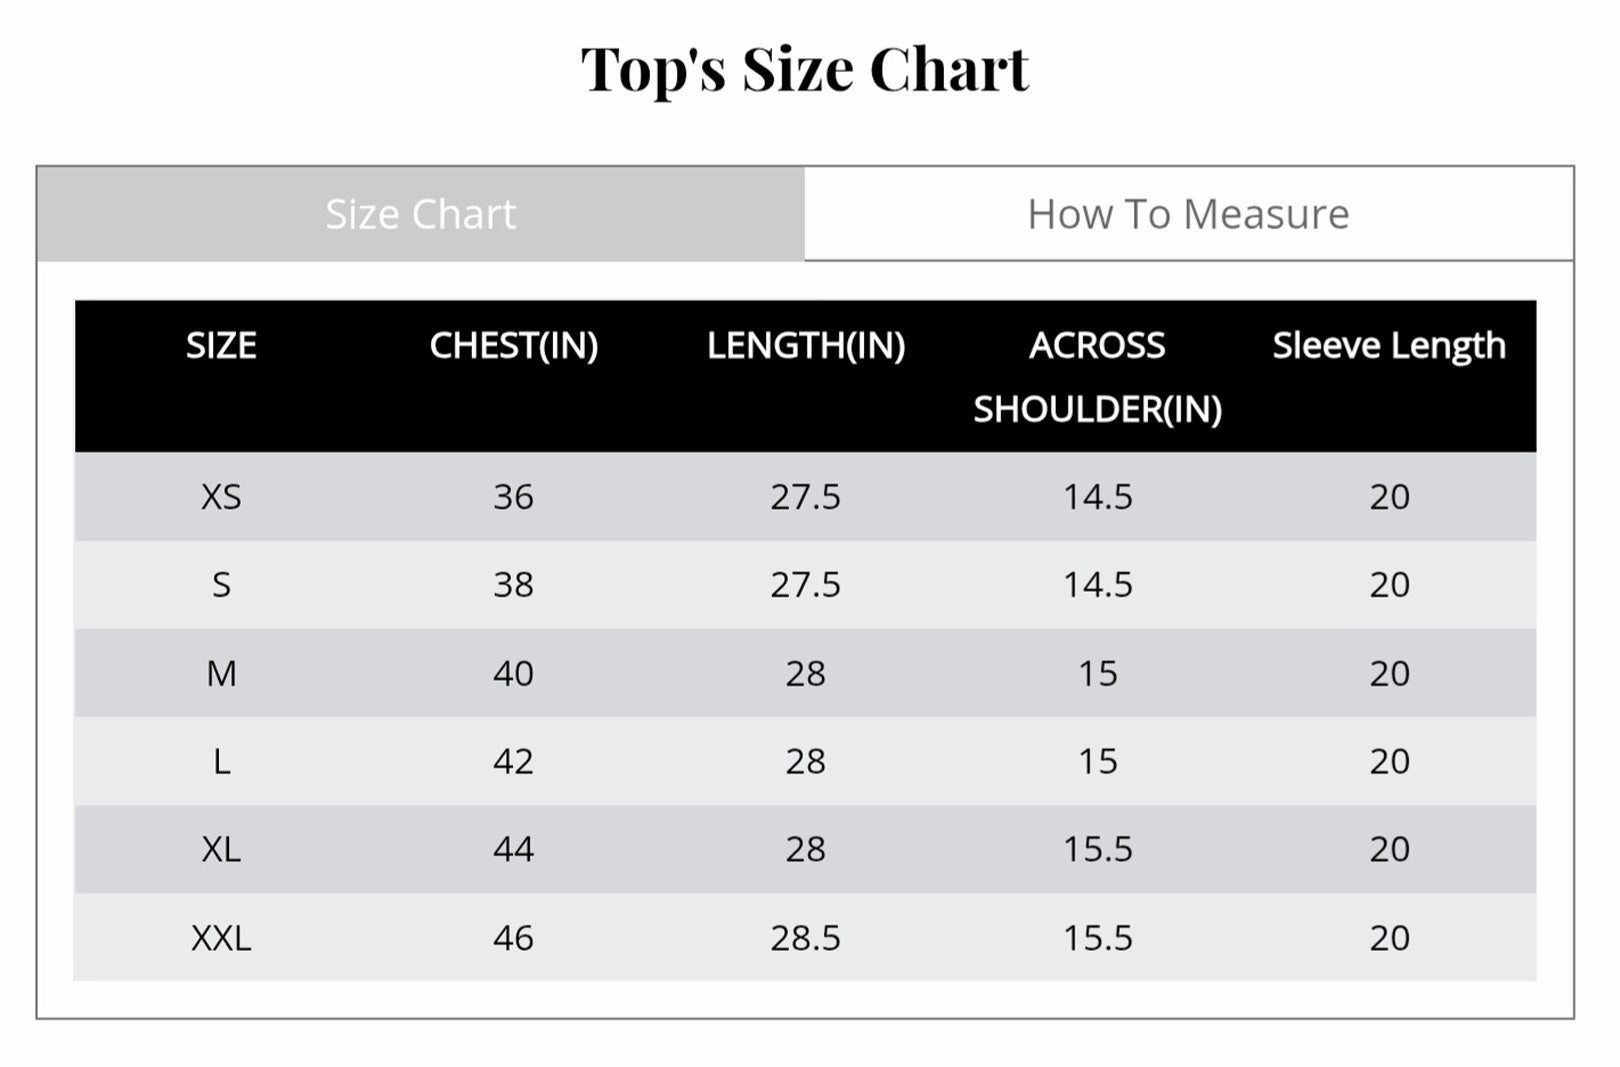
Task: Click the Sleeve Length column header
Action: (x=1388, y=346)
